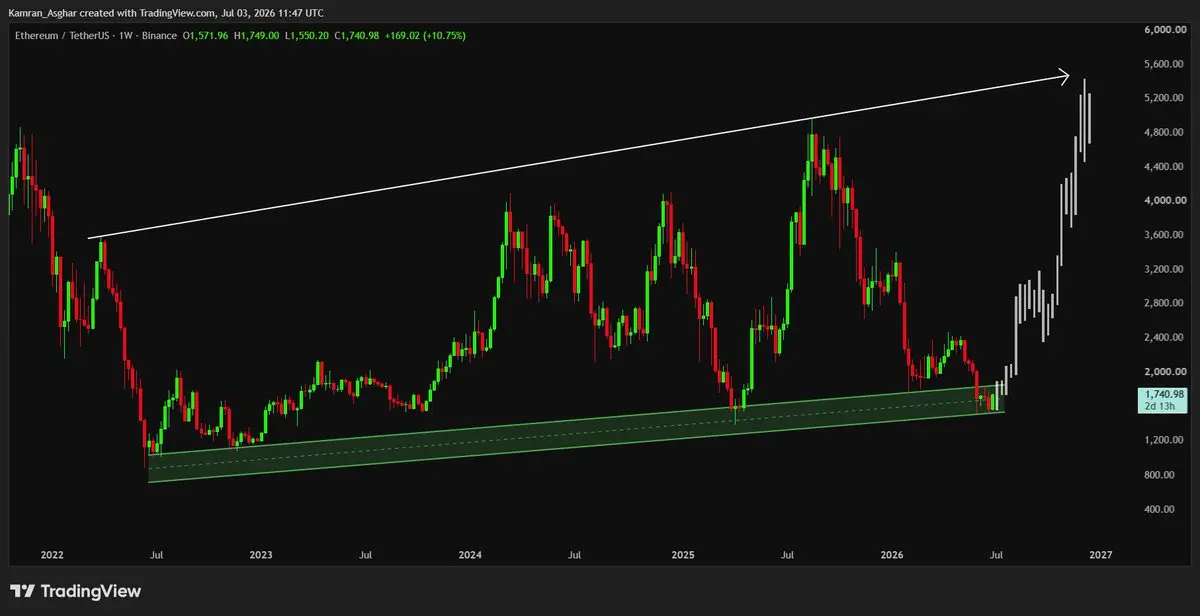Click the low value L1,550.20
The height and width of the screenshot is (616, 1200).
tap(308, 36)
